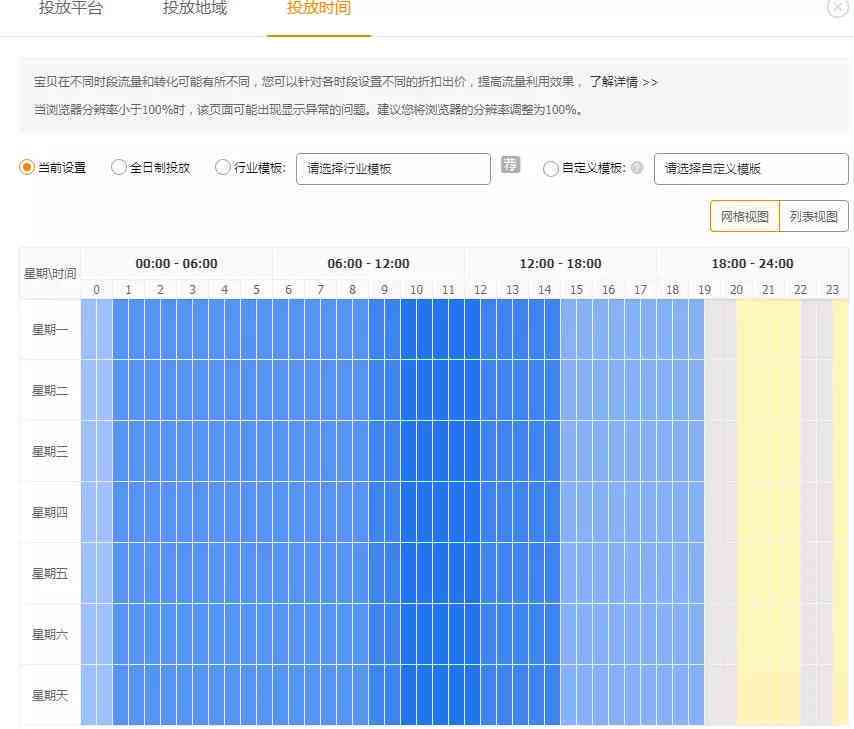Click the 星期天 cell at hour 0
The height and width of the screenshot is (729, 854).
coord(96,695)
